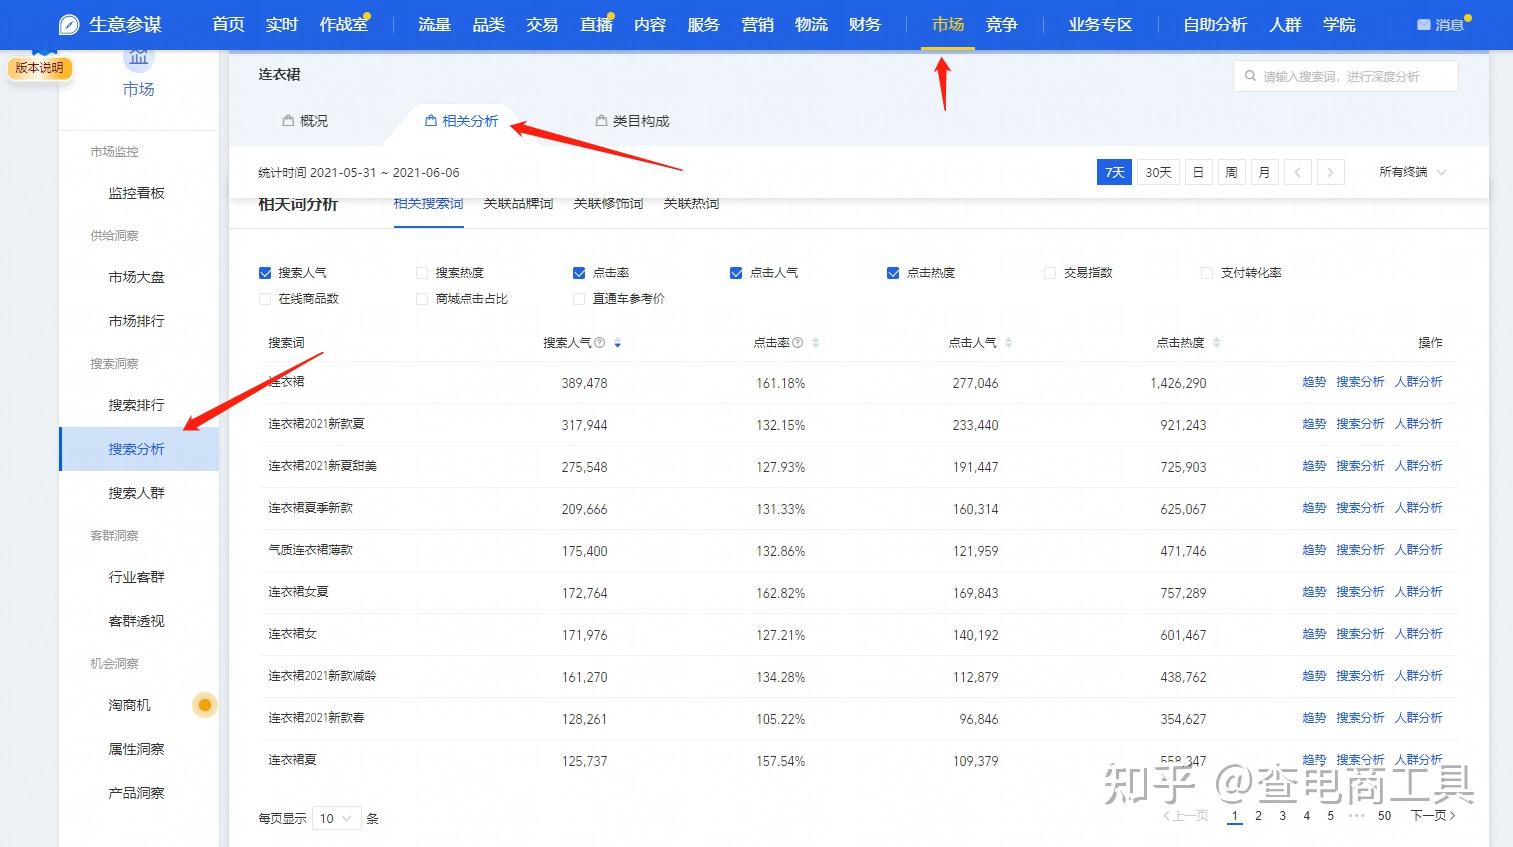Uncheck 点击人气 checkbox
The image size is (1513, 847).
pos(736,272)
